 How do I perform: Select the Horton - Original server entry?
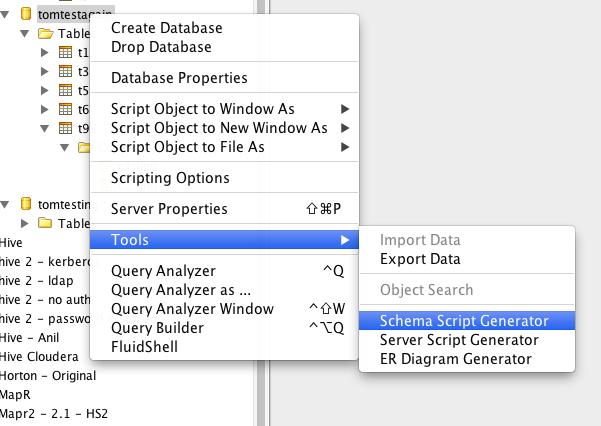coord(48,375)
